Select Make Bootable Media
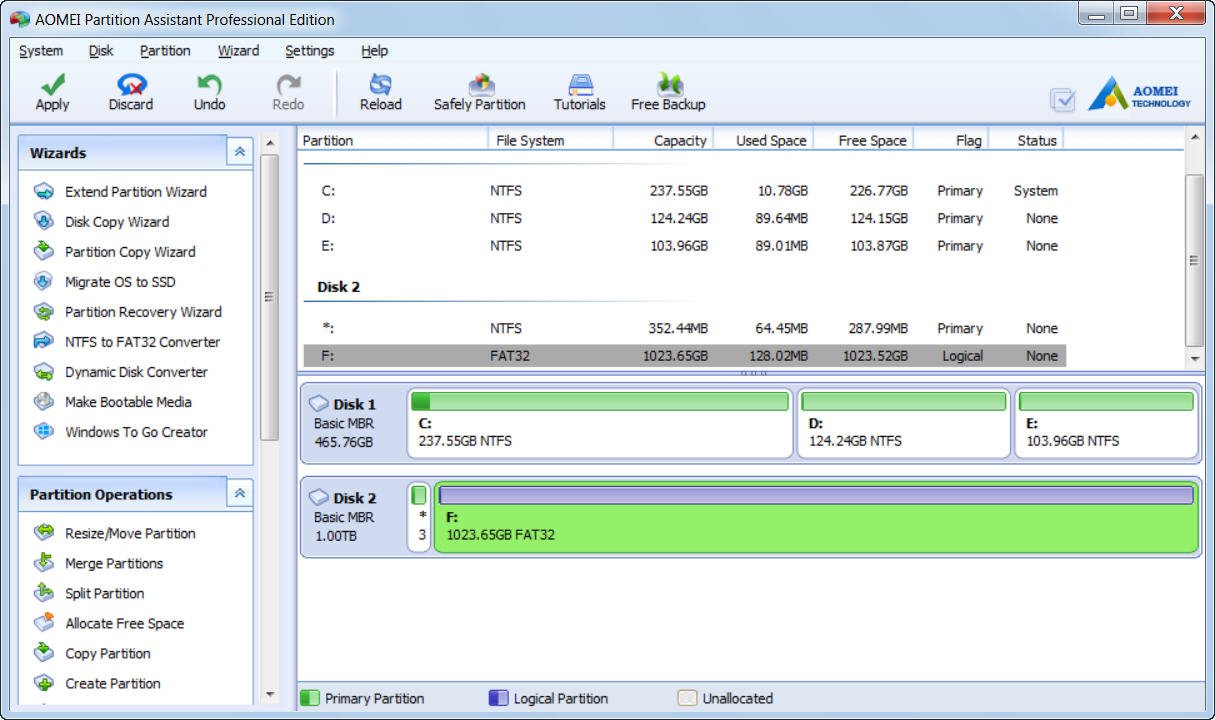The image size is (1215, 720). [x=128, y=402]
